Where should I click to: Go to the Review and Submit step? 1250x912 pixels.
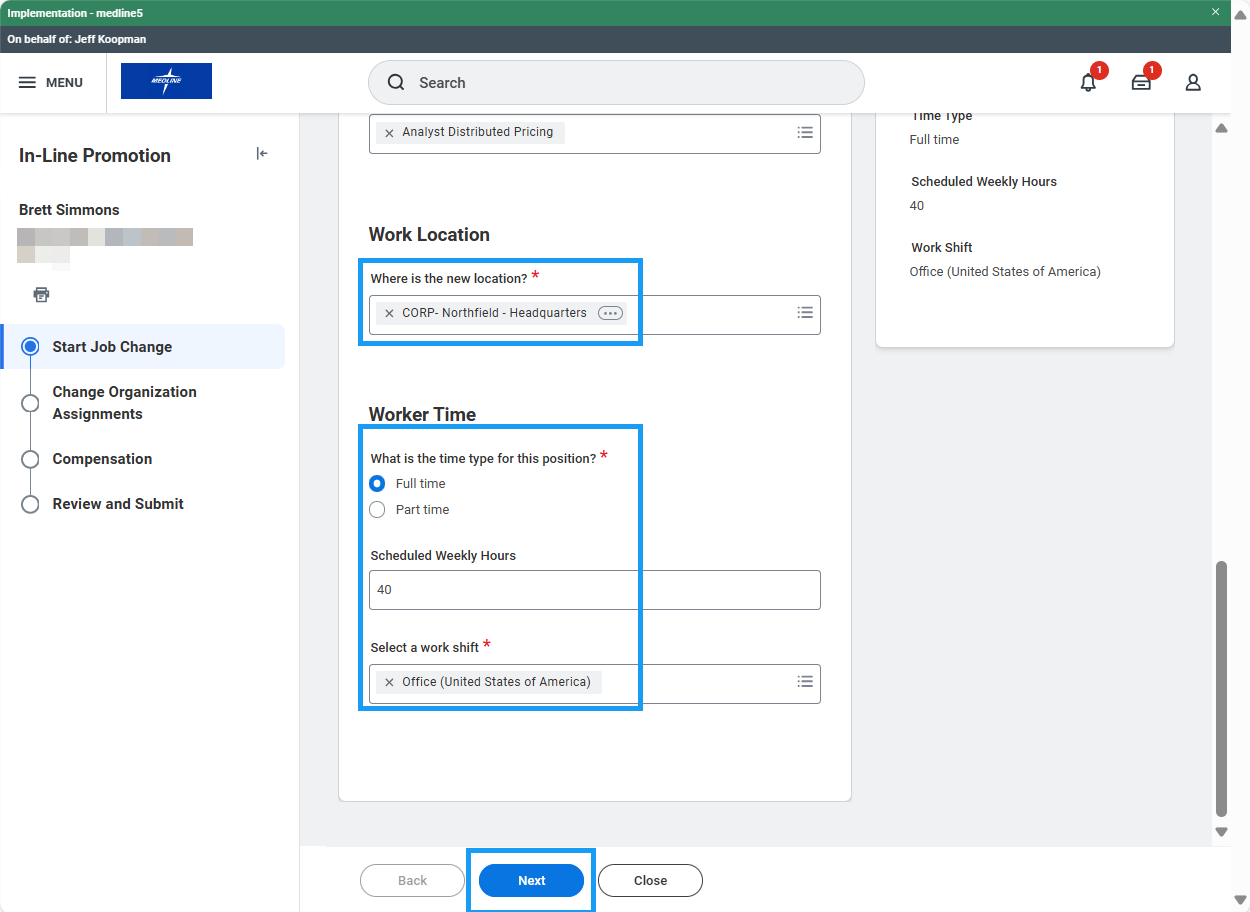tap(118, 504)
